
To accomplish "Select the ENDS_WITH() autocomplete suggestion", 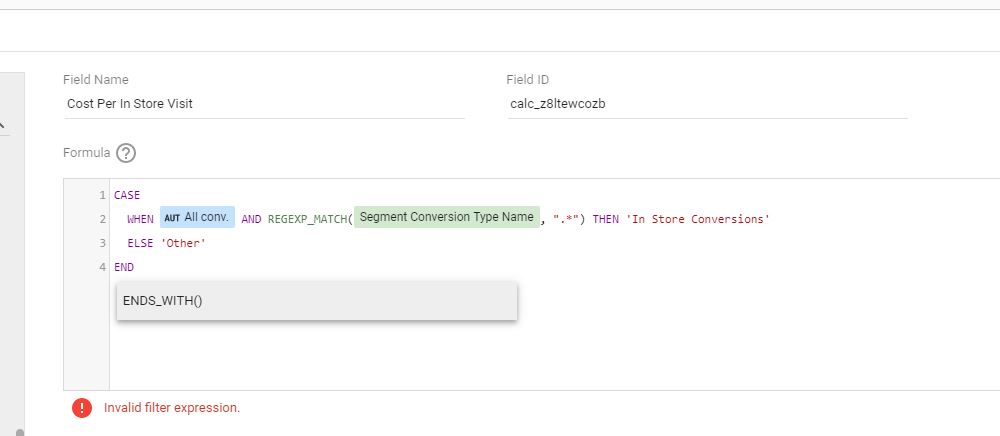I will point(316,301).
